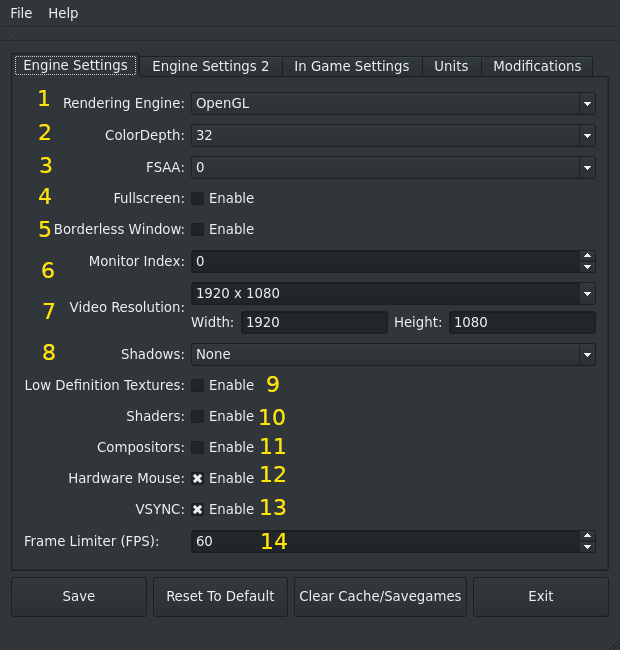Disable the Hardware Mouse checkbox
This screenshot has height=650, width=620.
(x=198, y=478)
